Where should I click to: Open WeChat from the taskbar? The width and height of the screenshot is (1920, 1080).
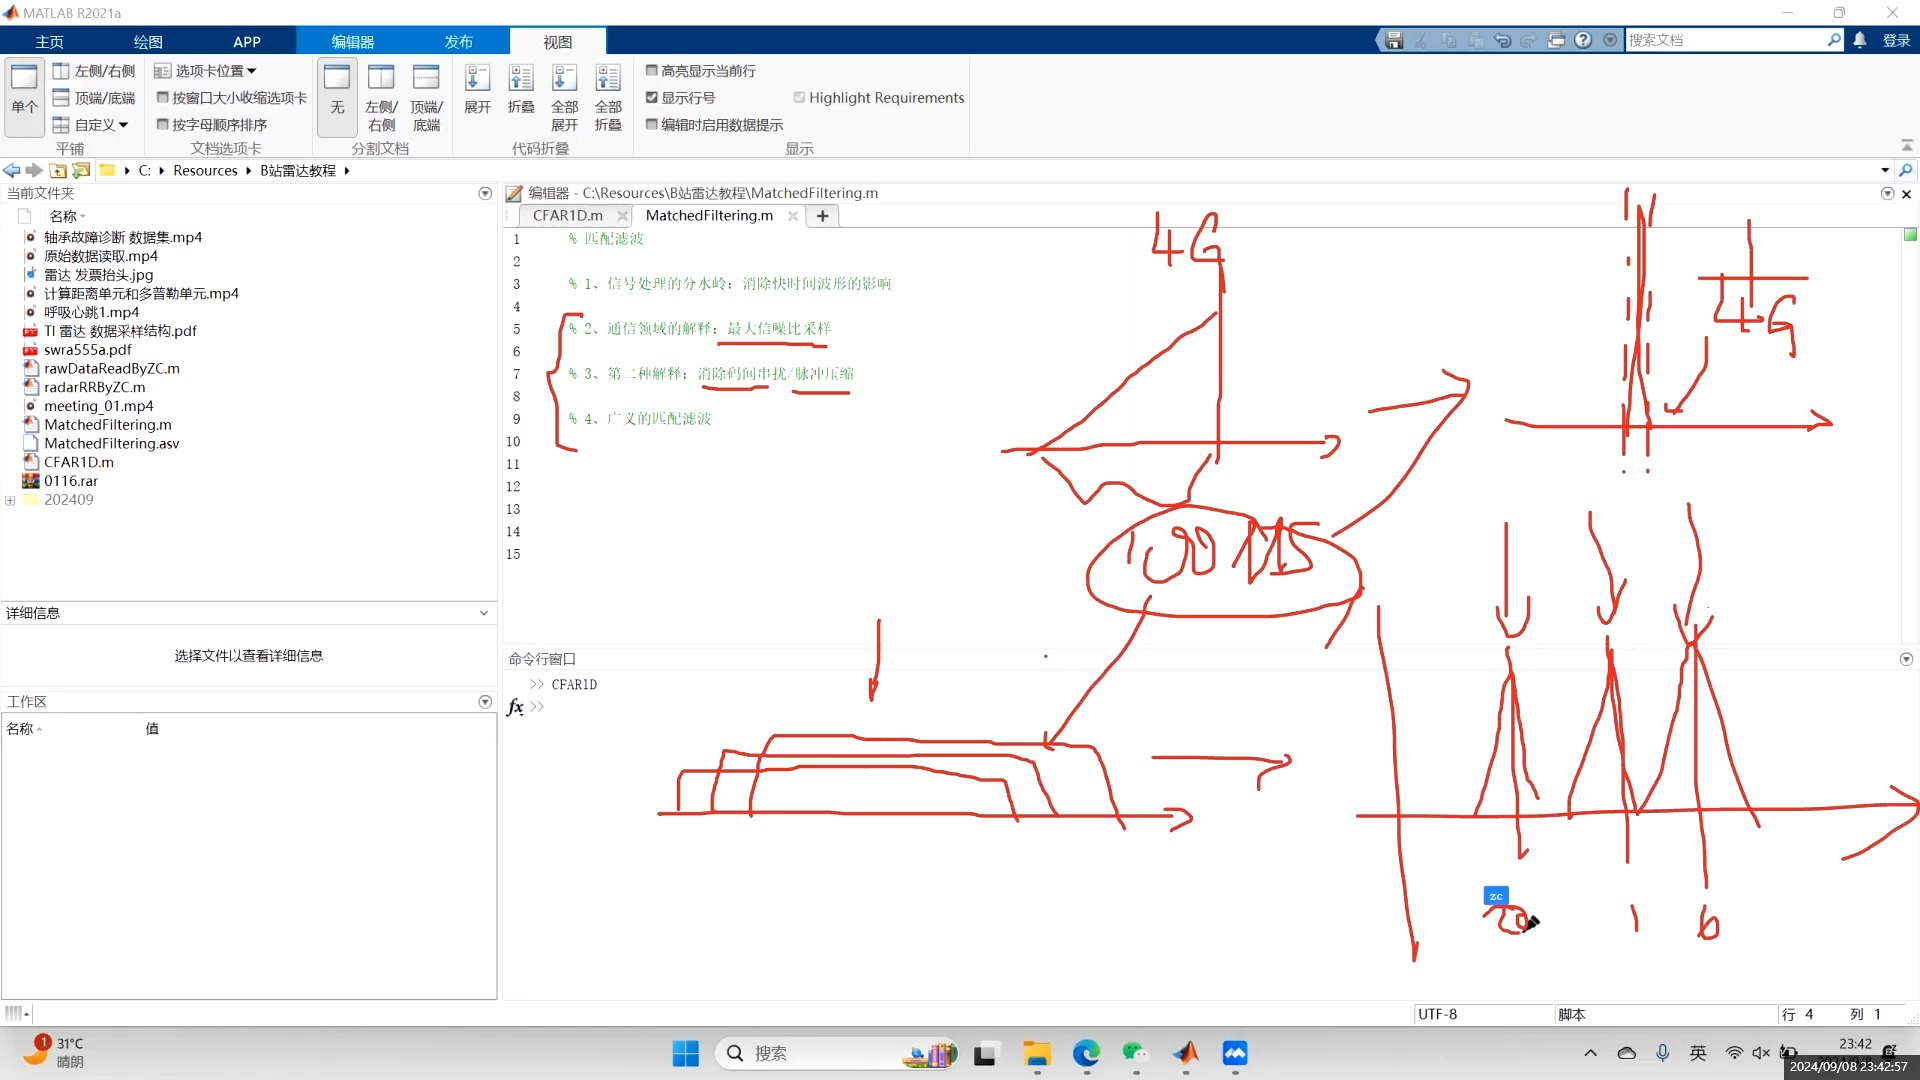(x=1136, y=1053)
